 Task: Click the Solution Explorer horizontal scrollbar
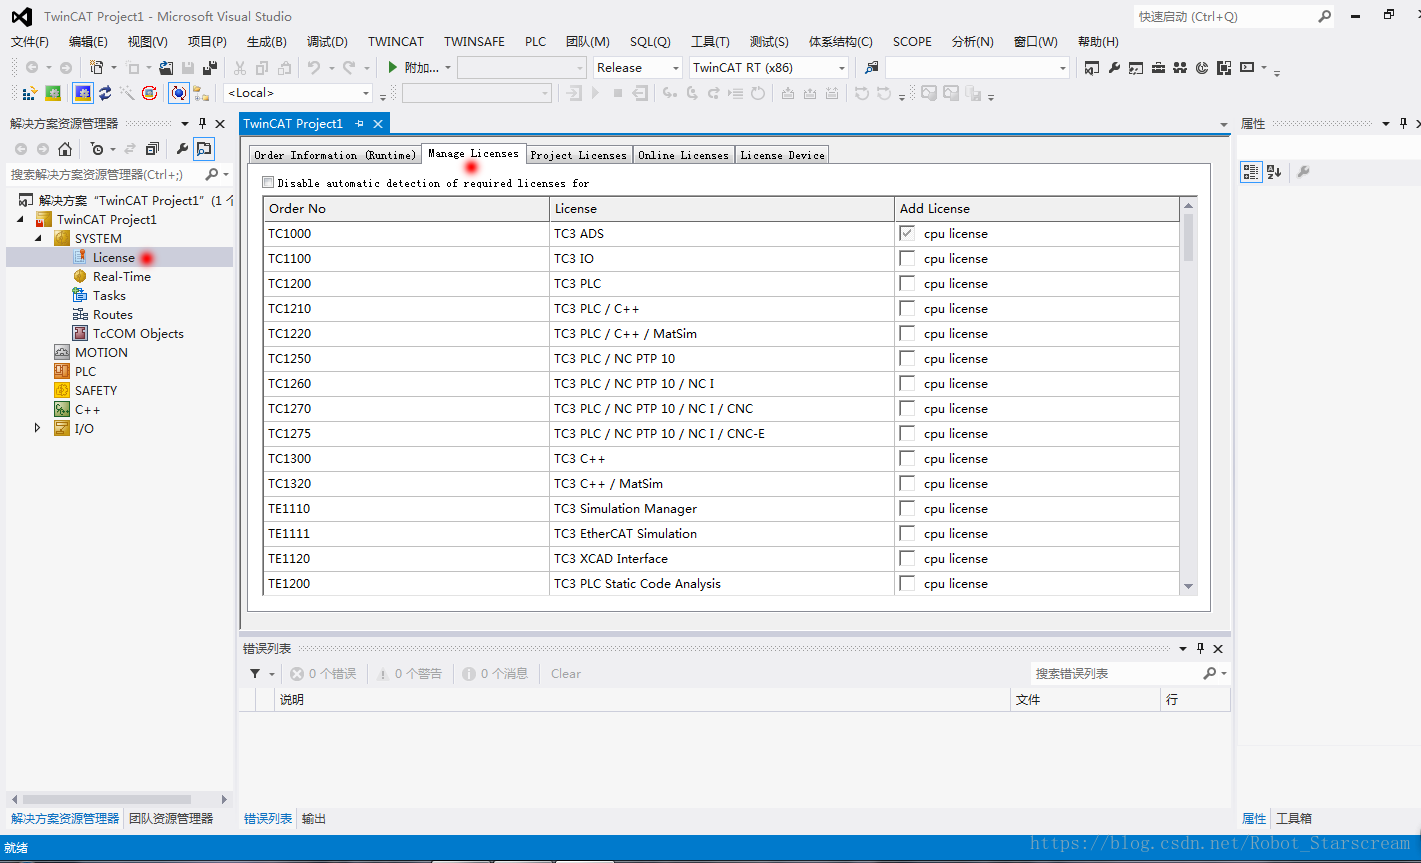point(105,799)
